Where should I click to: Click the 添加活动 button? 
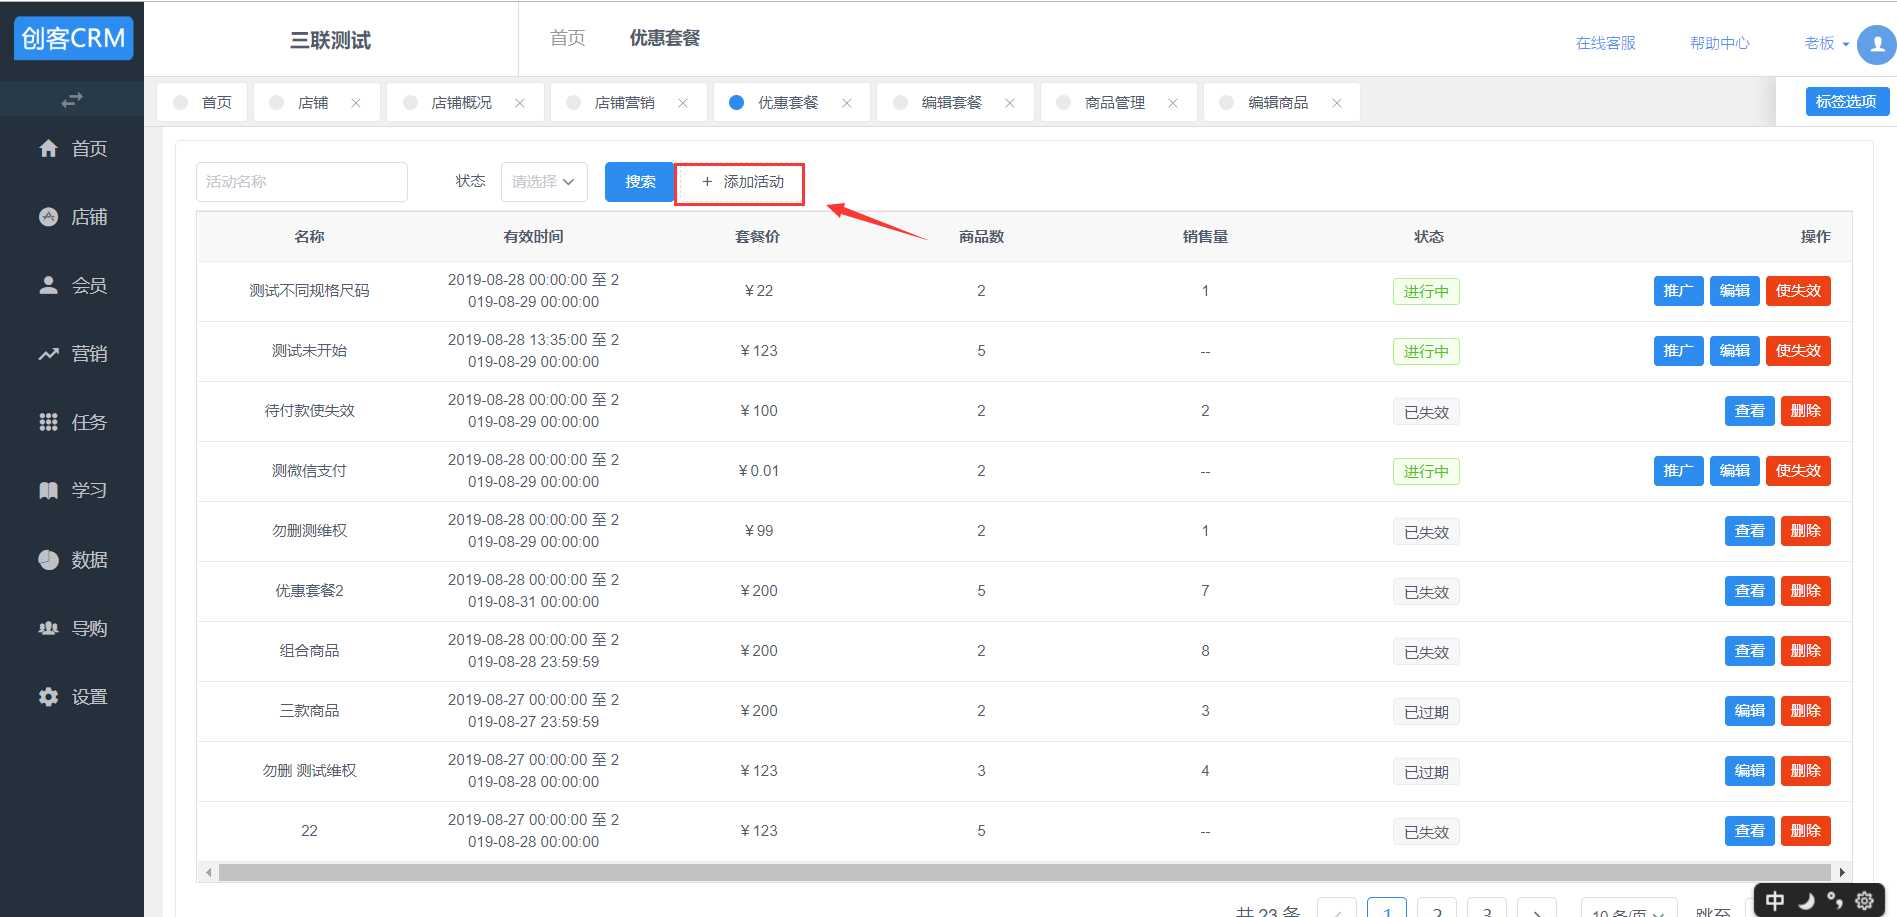740,183
